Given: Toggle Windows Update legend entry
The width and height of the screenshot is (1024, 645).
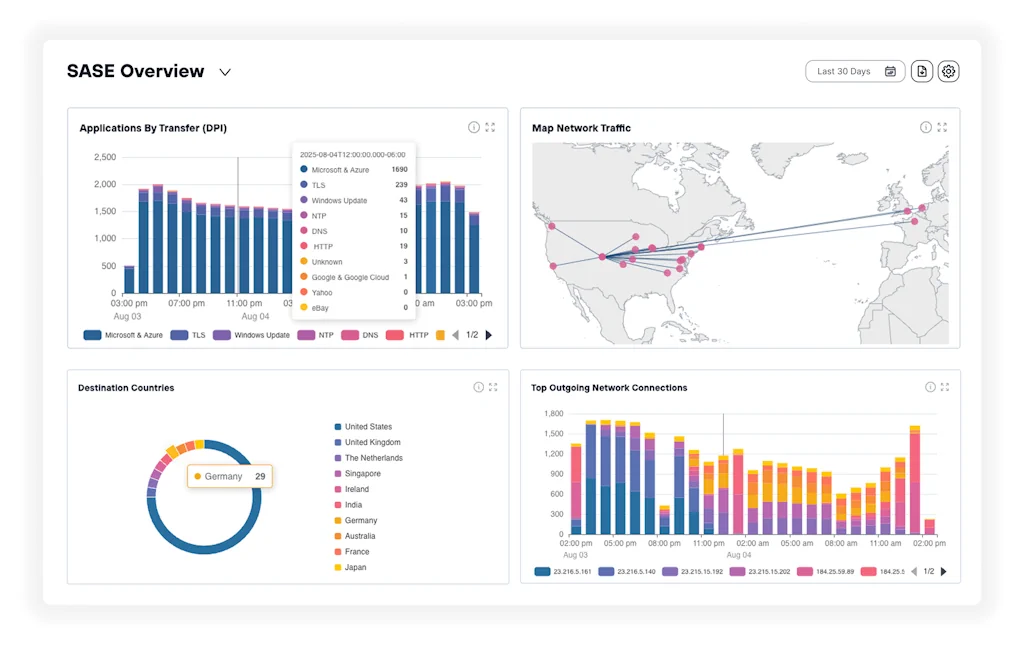Looking at the screenshot, I should coord(251,335).
